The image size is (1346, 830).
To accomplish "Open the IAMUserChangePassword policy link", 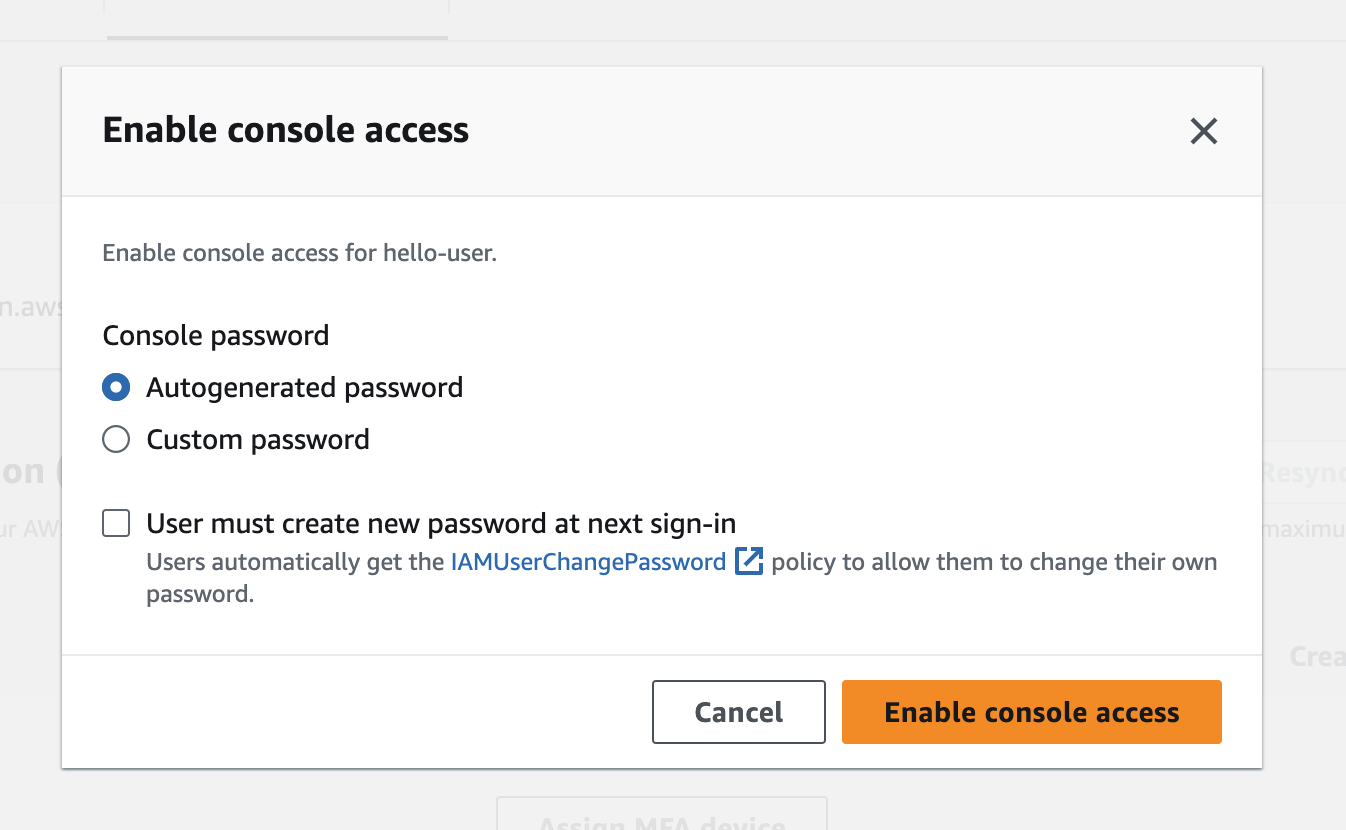I will 588,562.
